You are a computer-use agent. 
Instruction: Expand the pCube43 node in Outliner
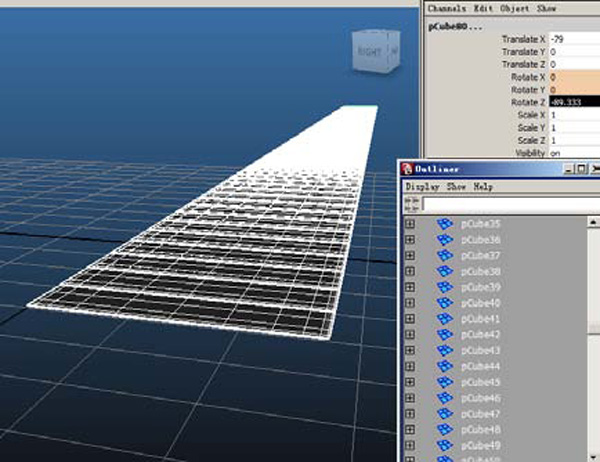(410, 350)
